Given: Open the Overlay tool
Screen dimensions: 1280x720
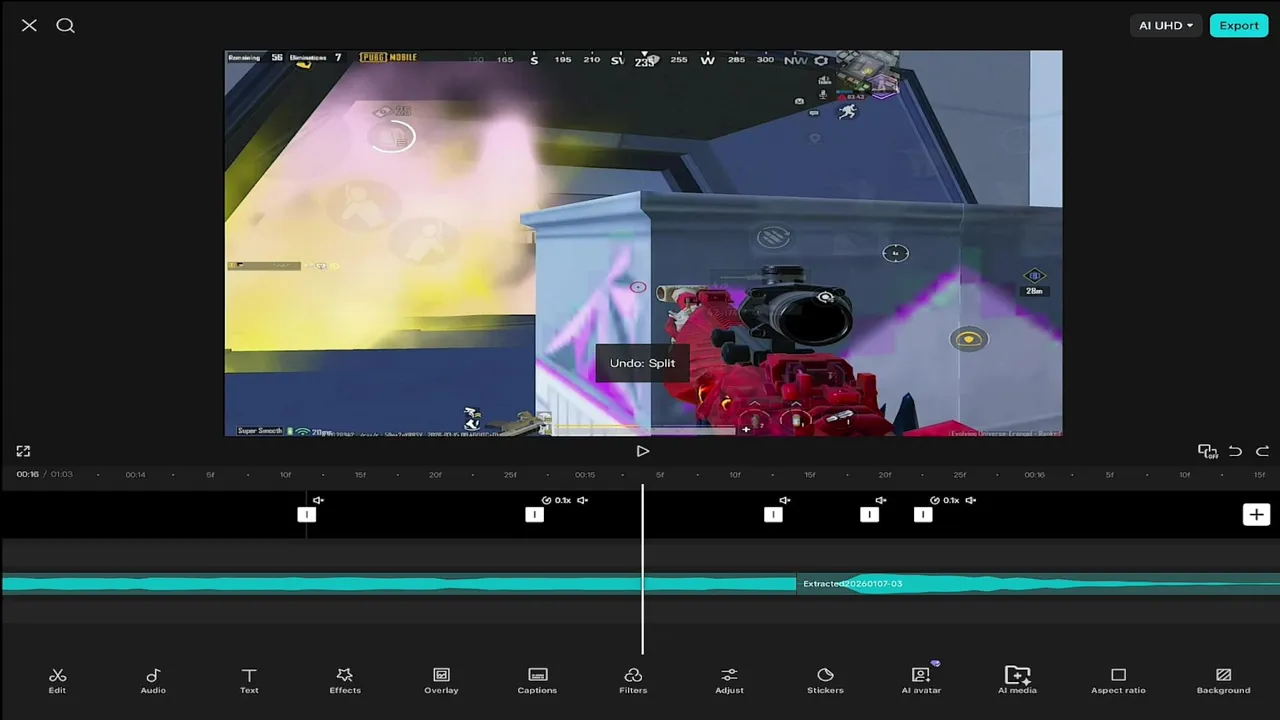Looking at the screenshot, I should coord(441,680).
